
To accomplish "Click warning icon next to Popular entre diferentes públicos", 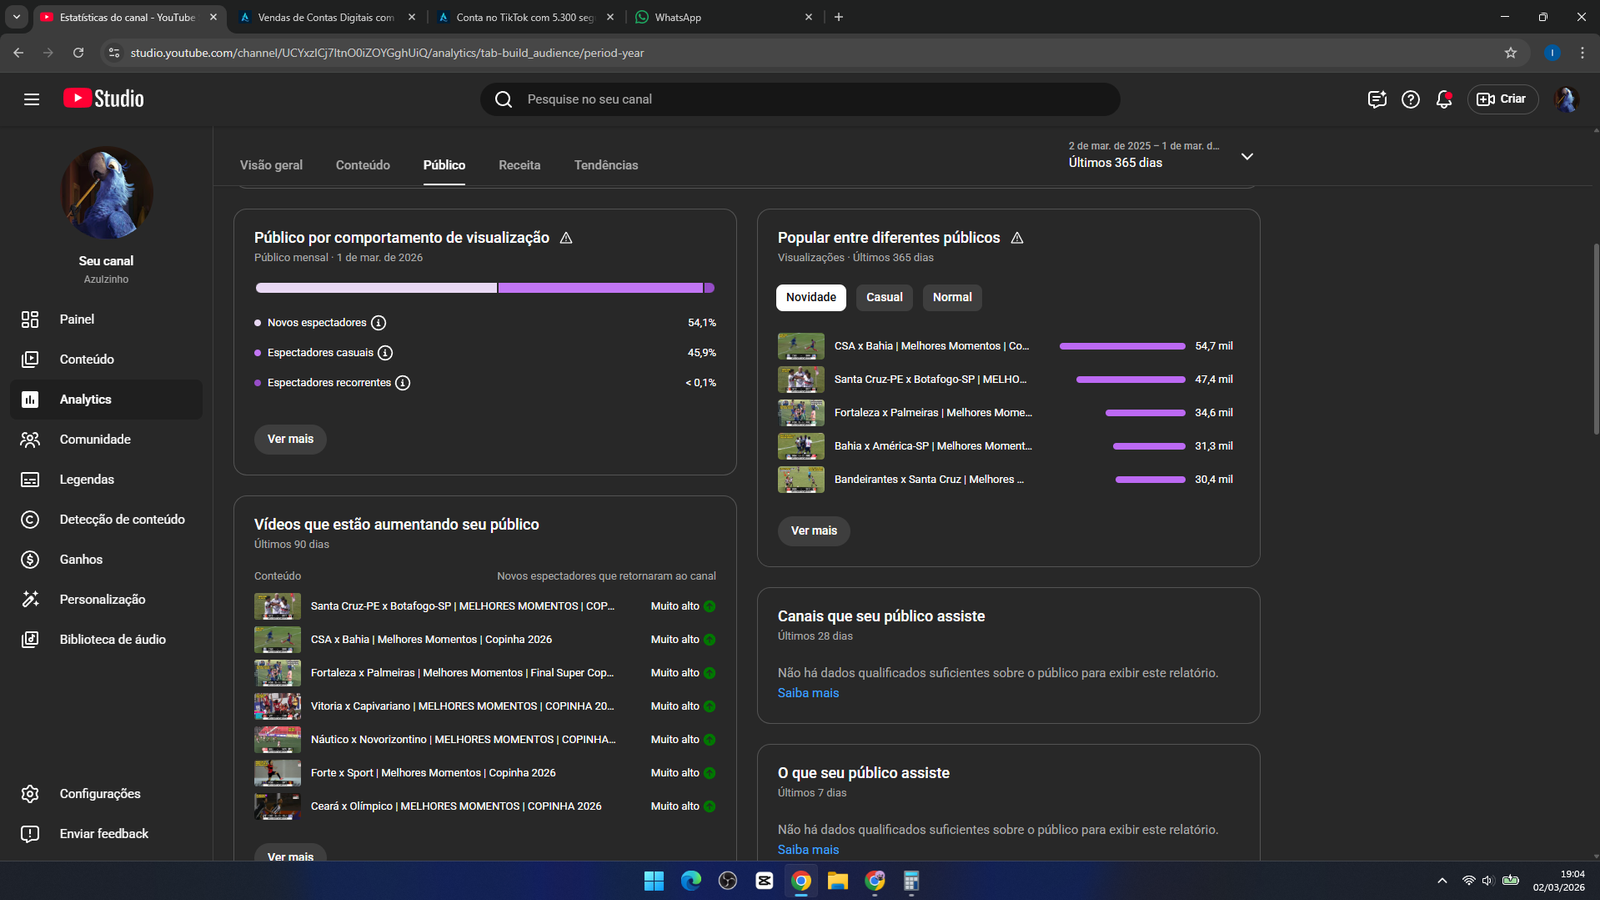I will [1017, 238].
